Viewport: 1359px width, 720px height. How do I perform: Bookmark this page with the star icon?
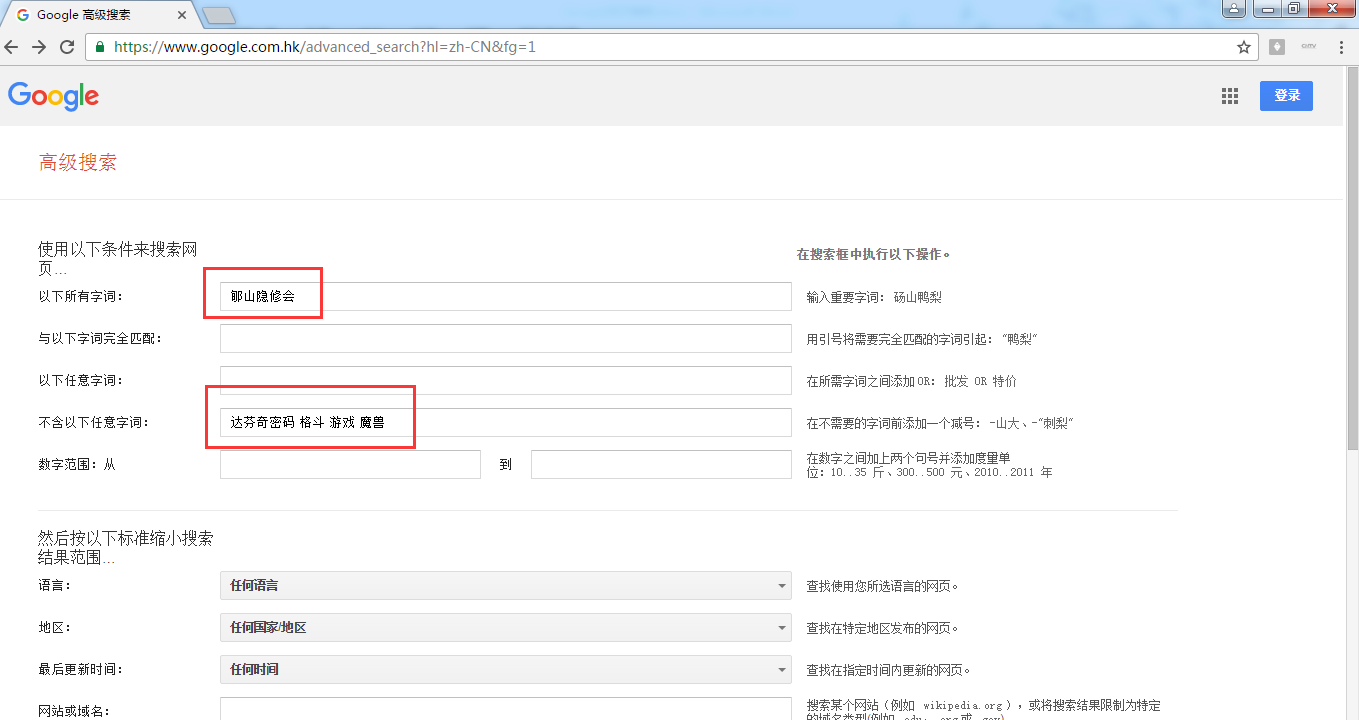[x=1244, y=47]
